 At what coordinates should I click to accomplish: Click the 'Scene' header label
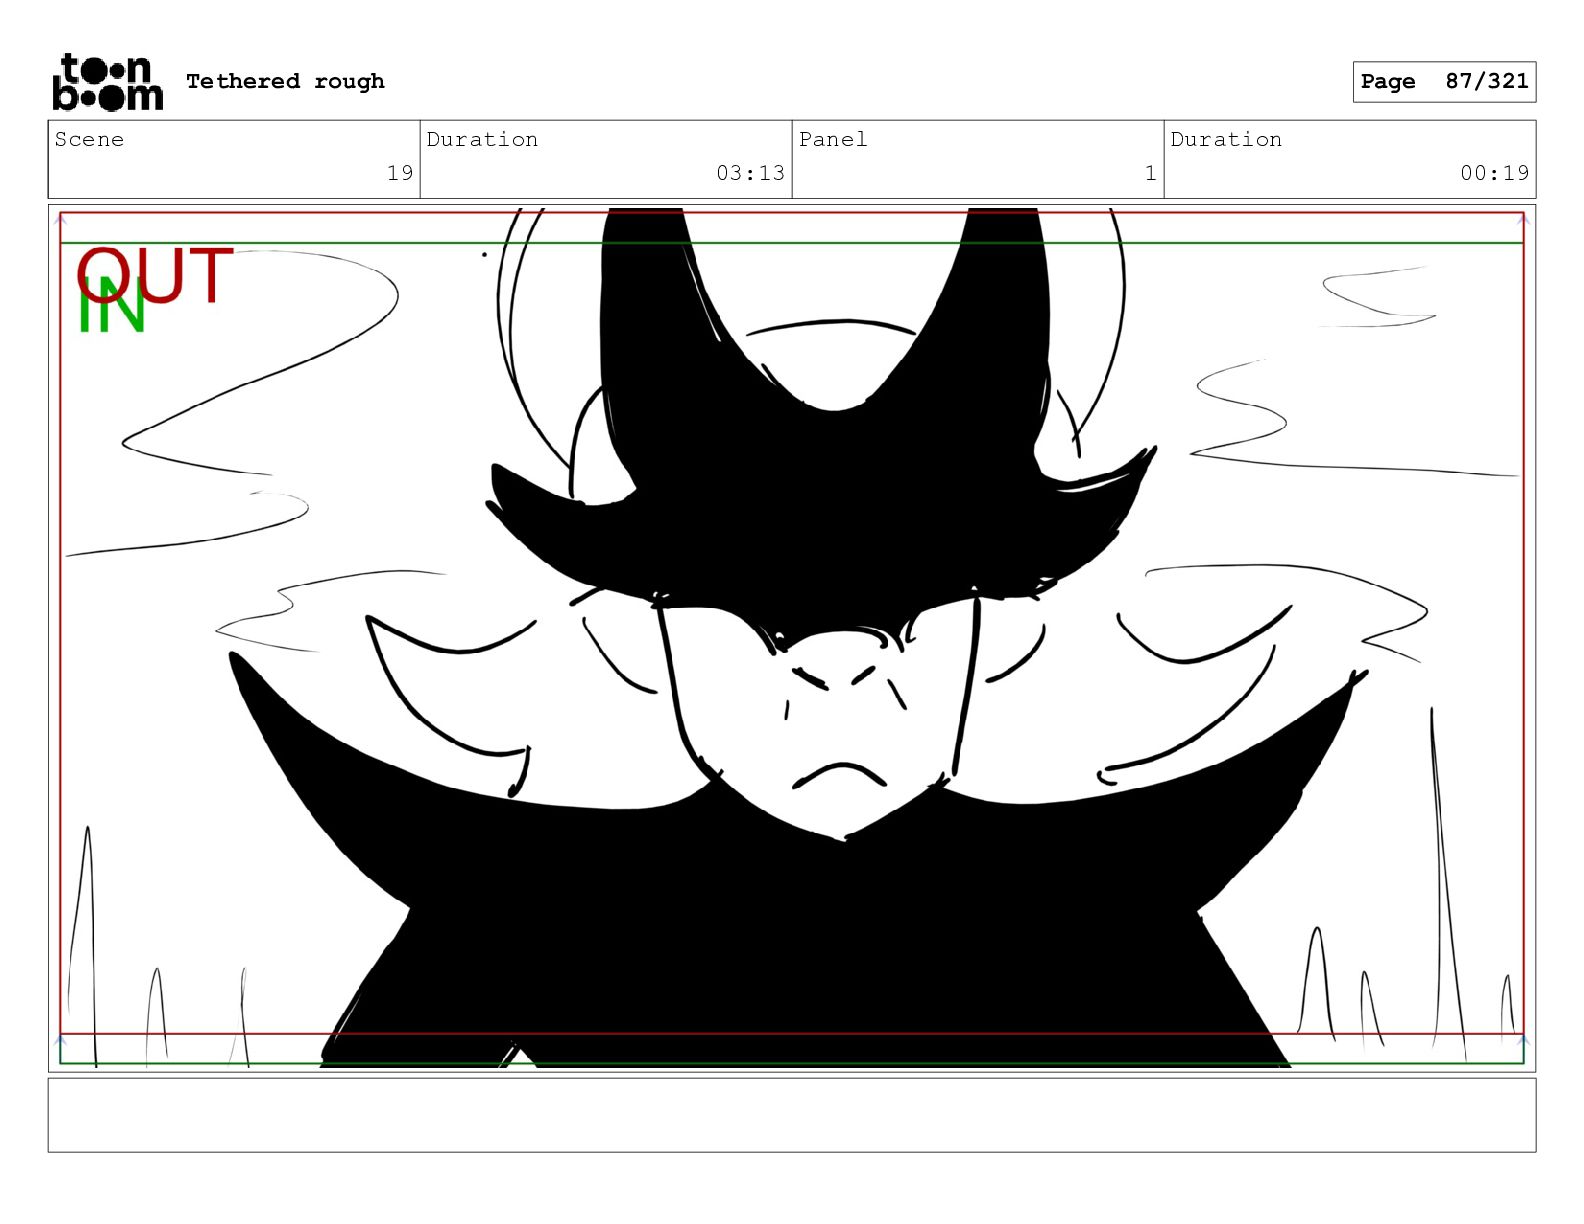tap(89, 139)
